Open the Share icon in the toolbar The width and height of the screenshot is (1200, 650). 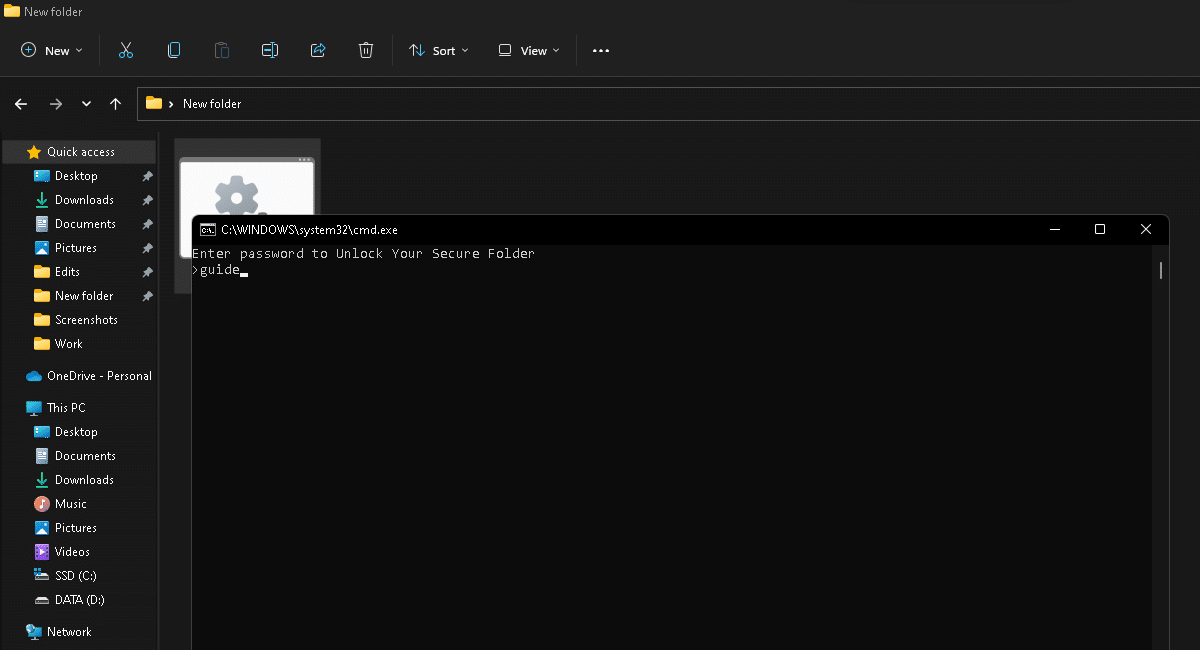(x=317, y=50)
